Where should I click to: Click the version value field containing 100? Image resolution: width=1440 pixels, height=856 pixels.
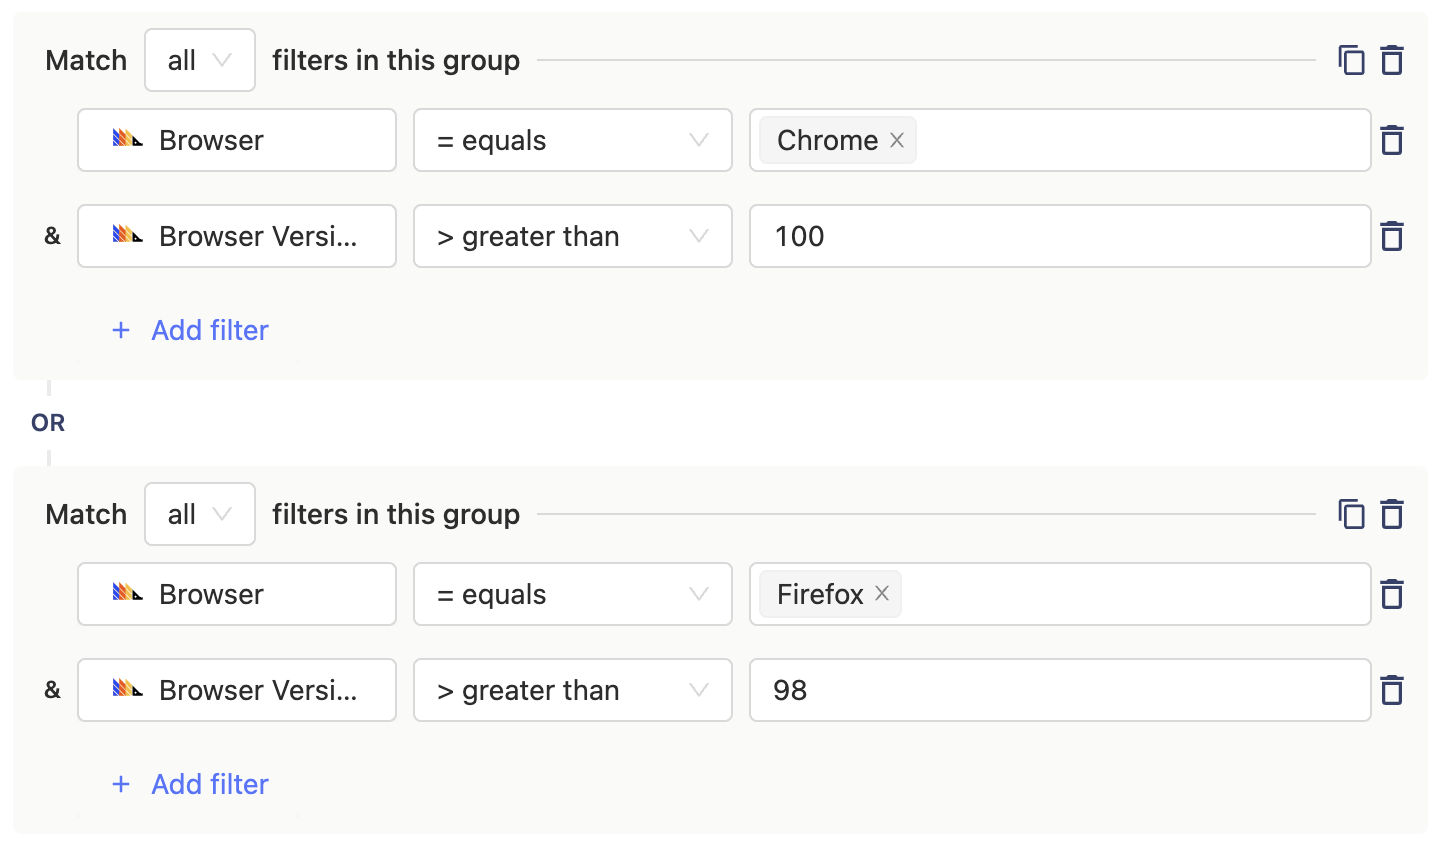[1060, 237]
